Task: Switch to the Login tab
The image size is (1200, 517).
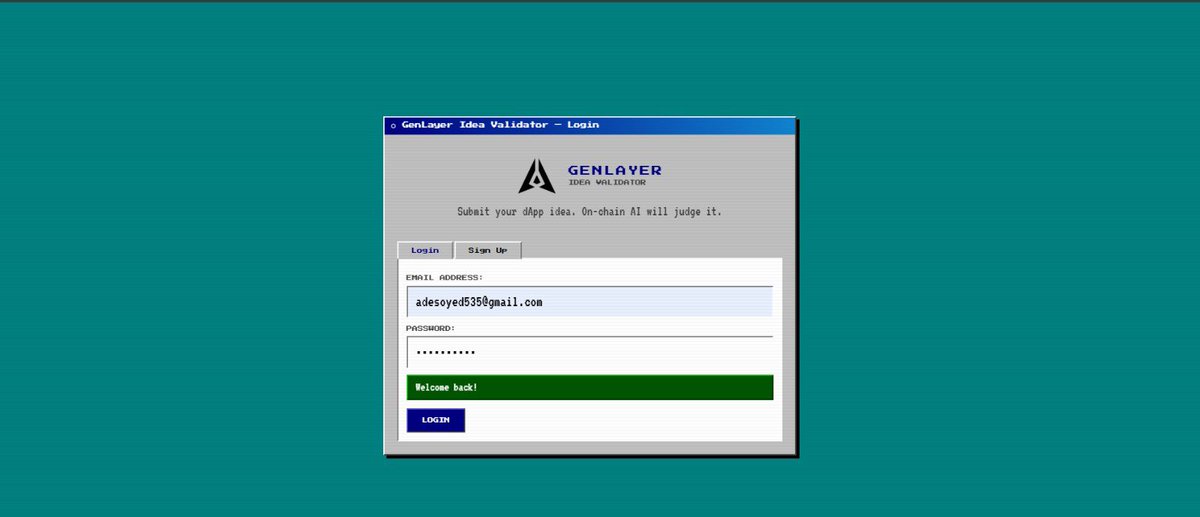Action: point(425,250)
